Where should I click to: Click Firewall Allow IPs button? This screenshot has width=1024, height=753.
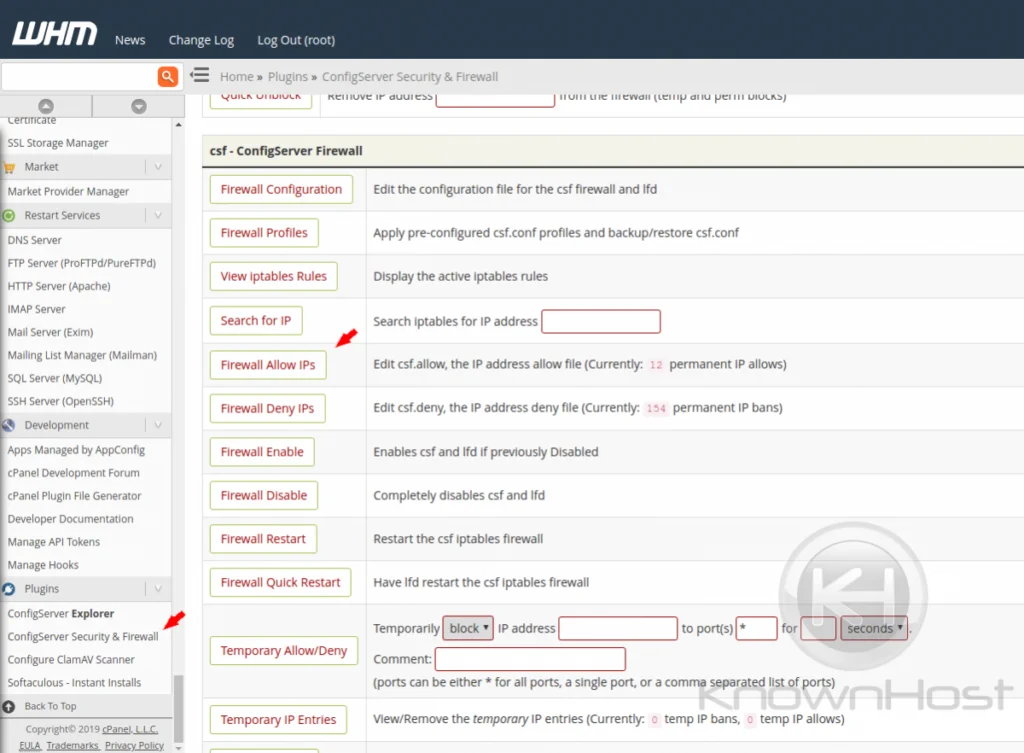(x=268, y=365)
